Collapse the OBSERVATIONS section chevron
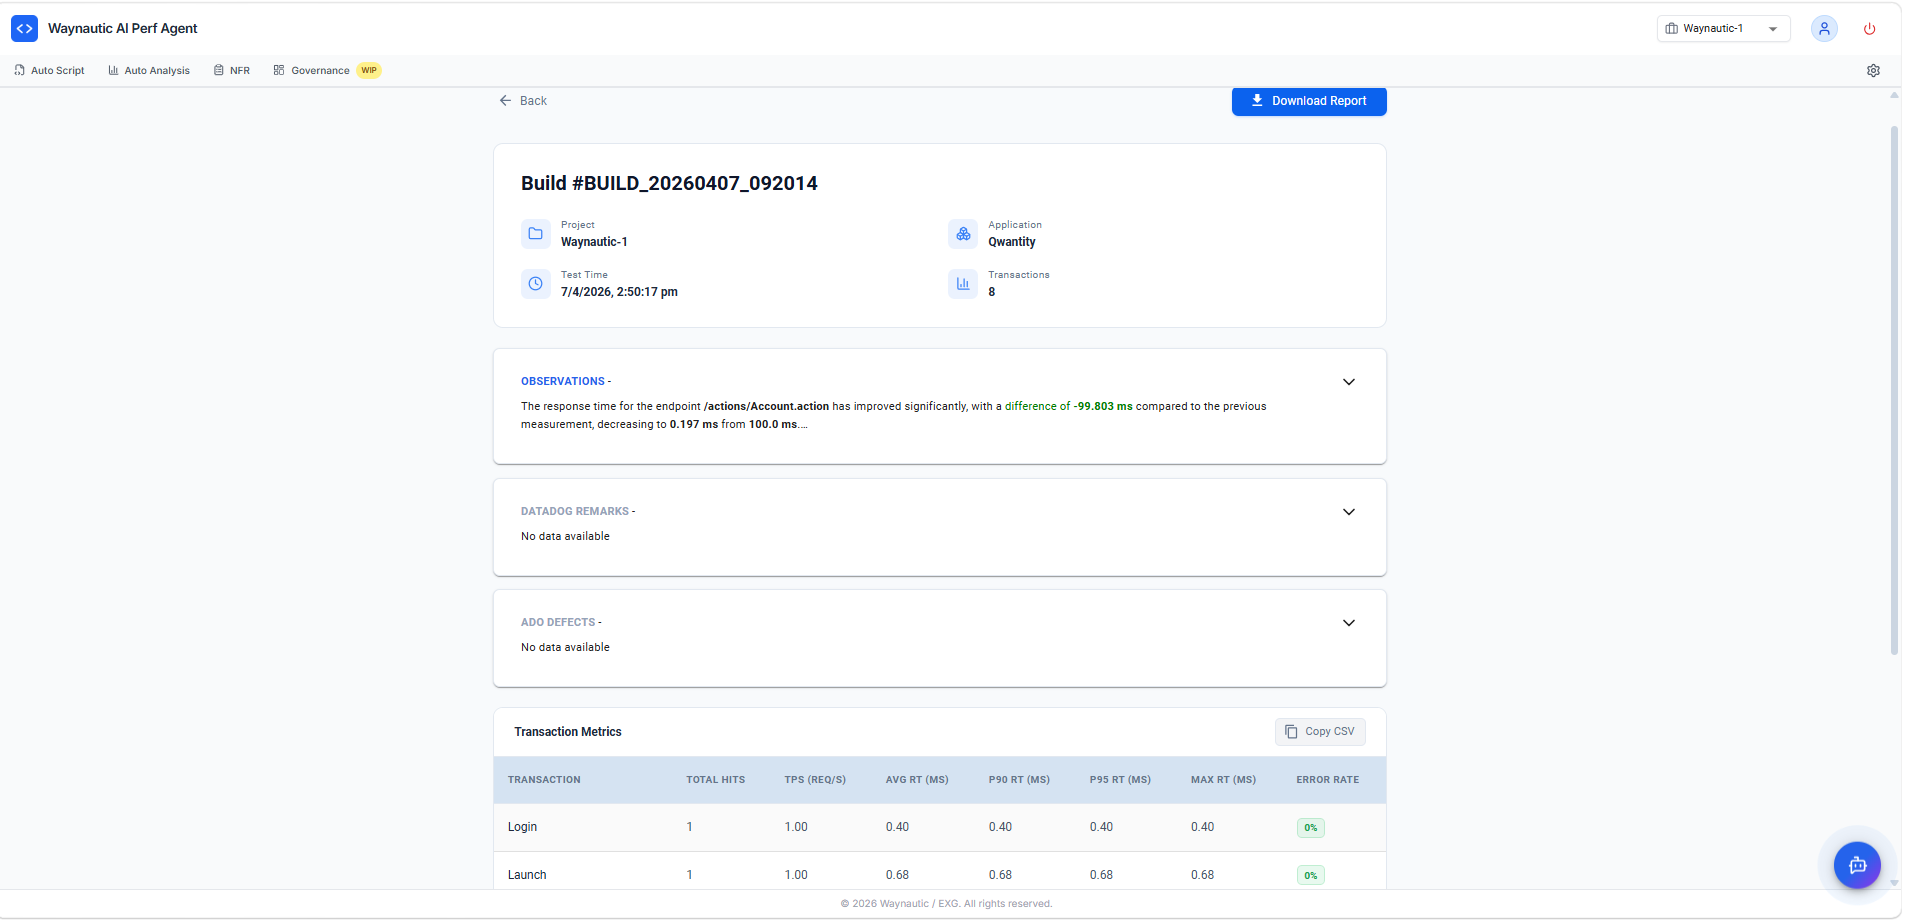Image resolution: width=1905 pixels, height=922 pixels. (x=1348, y=381)
